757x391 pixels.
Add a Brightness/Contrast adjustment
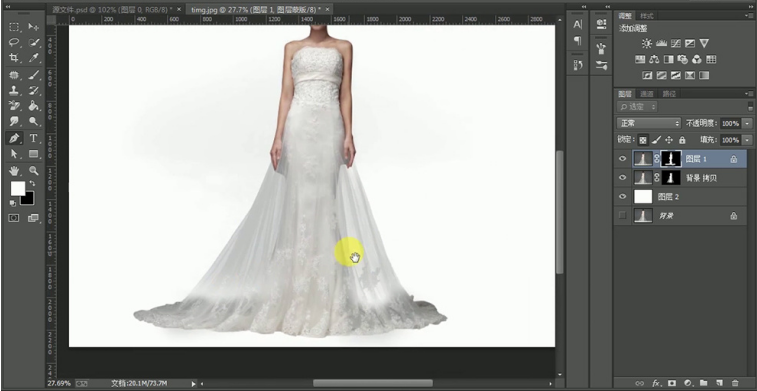point(647,43)
